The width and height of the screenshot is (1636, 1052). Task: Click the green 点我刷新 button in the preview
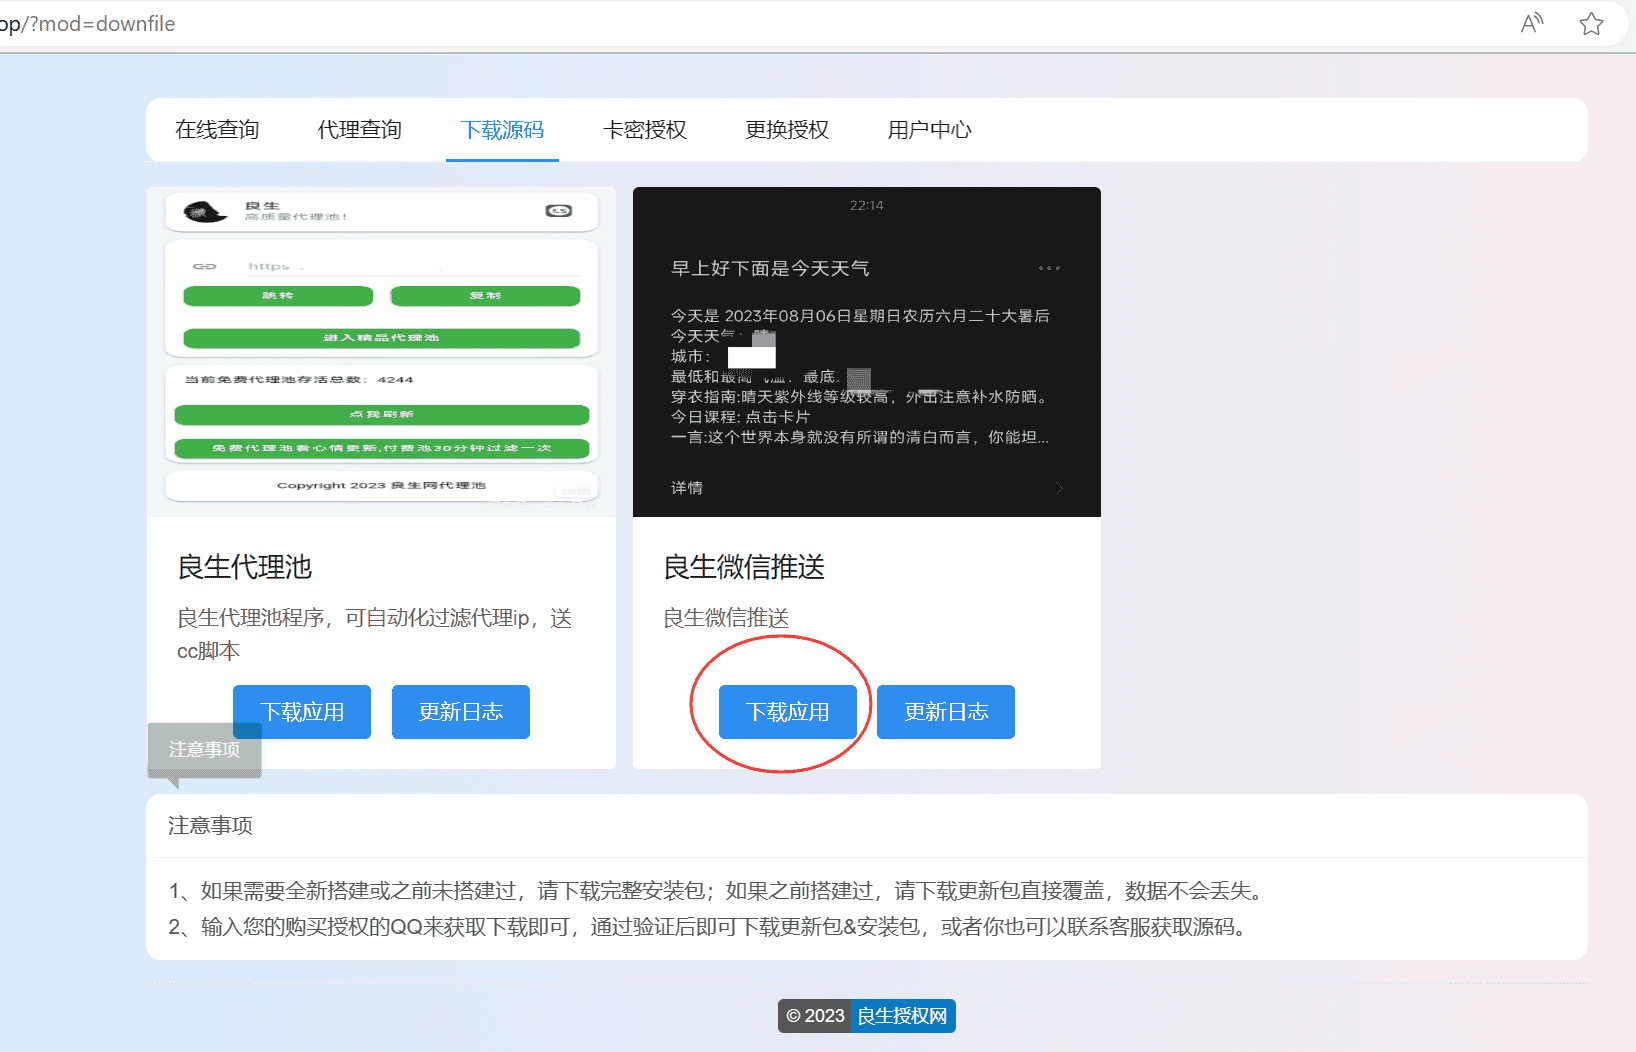[381, 414]
